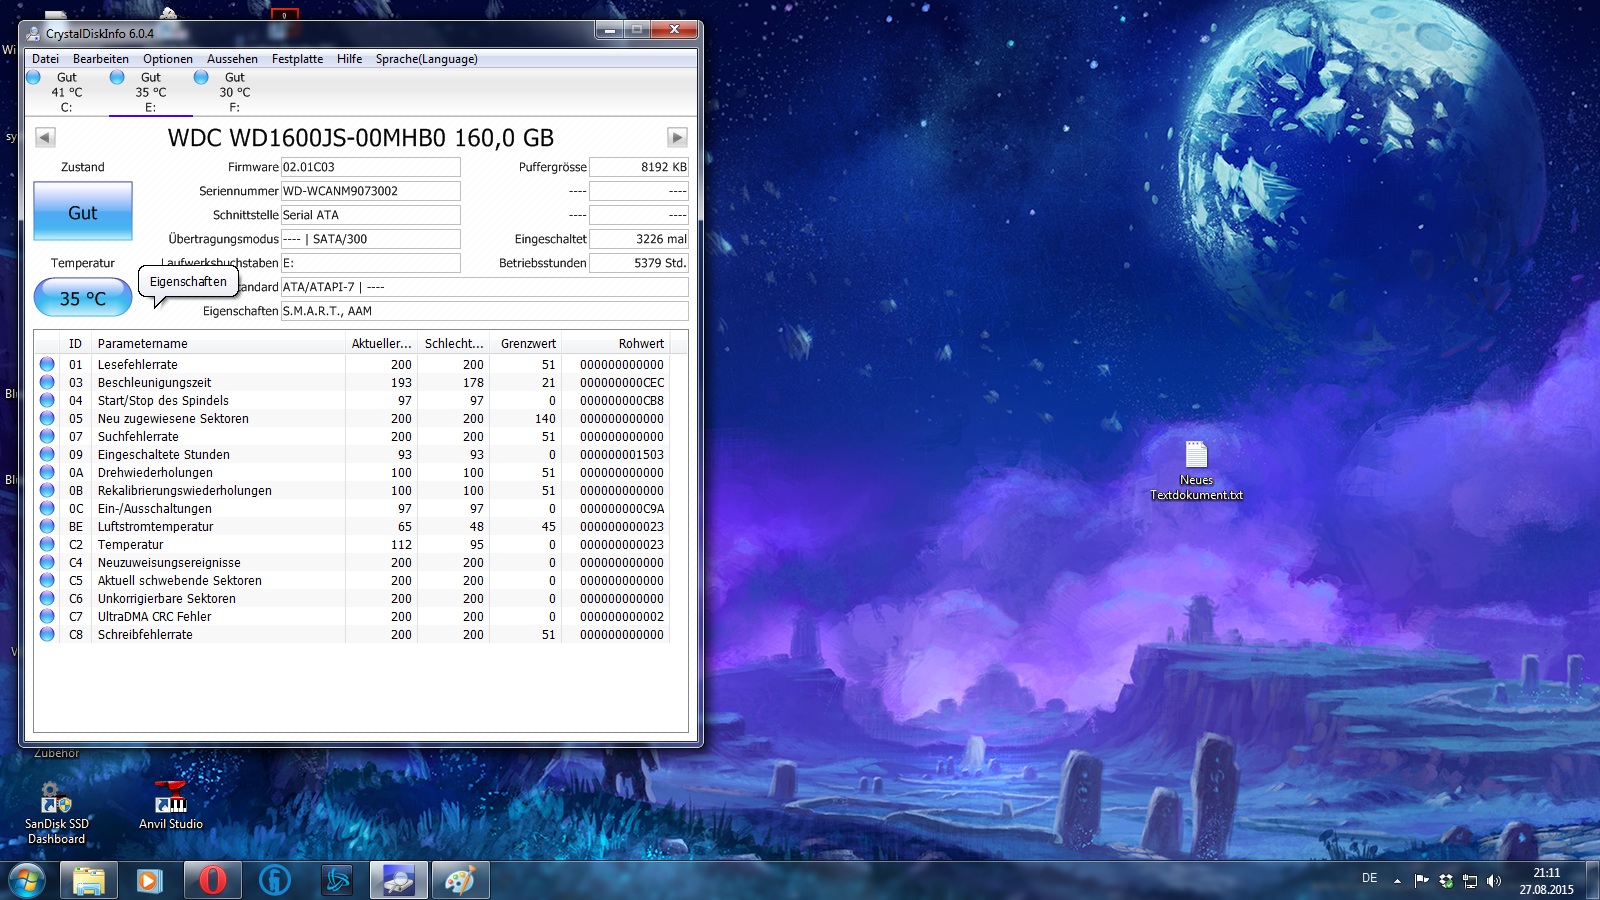
Task: Open Windows Explorer from the taskbar
Action: pos(88,881)
